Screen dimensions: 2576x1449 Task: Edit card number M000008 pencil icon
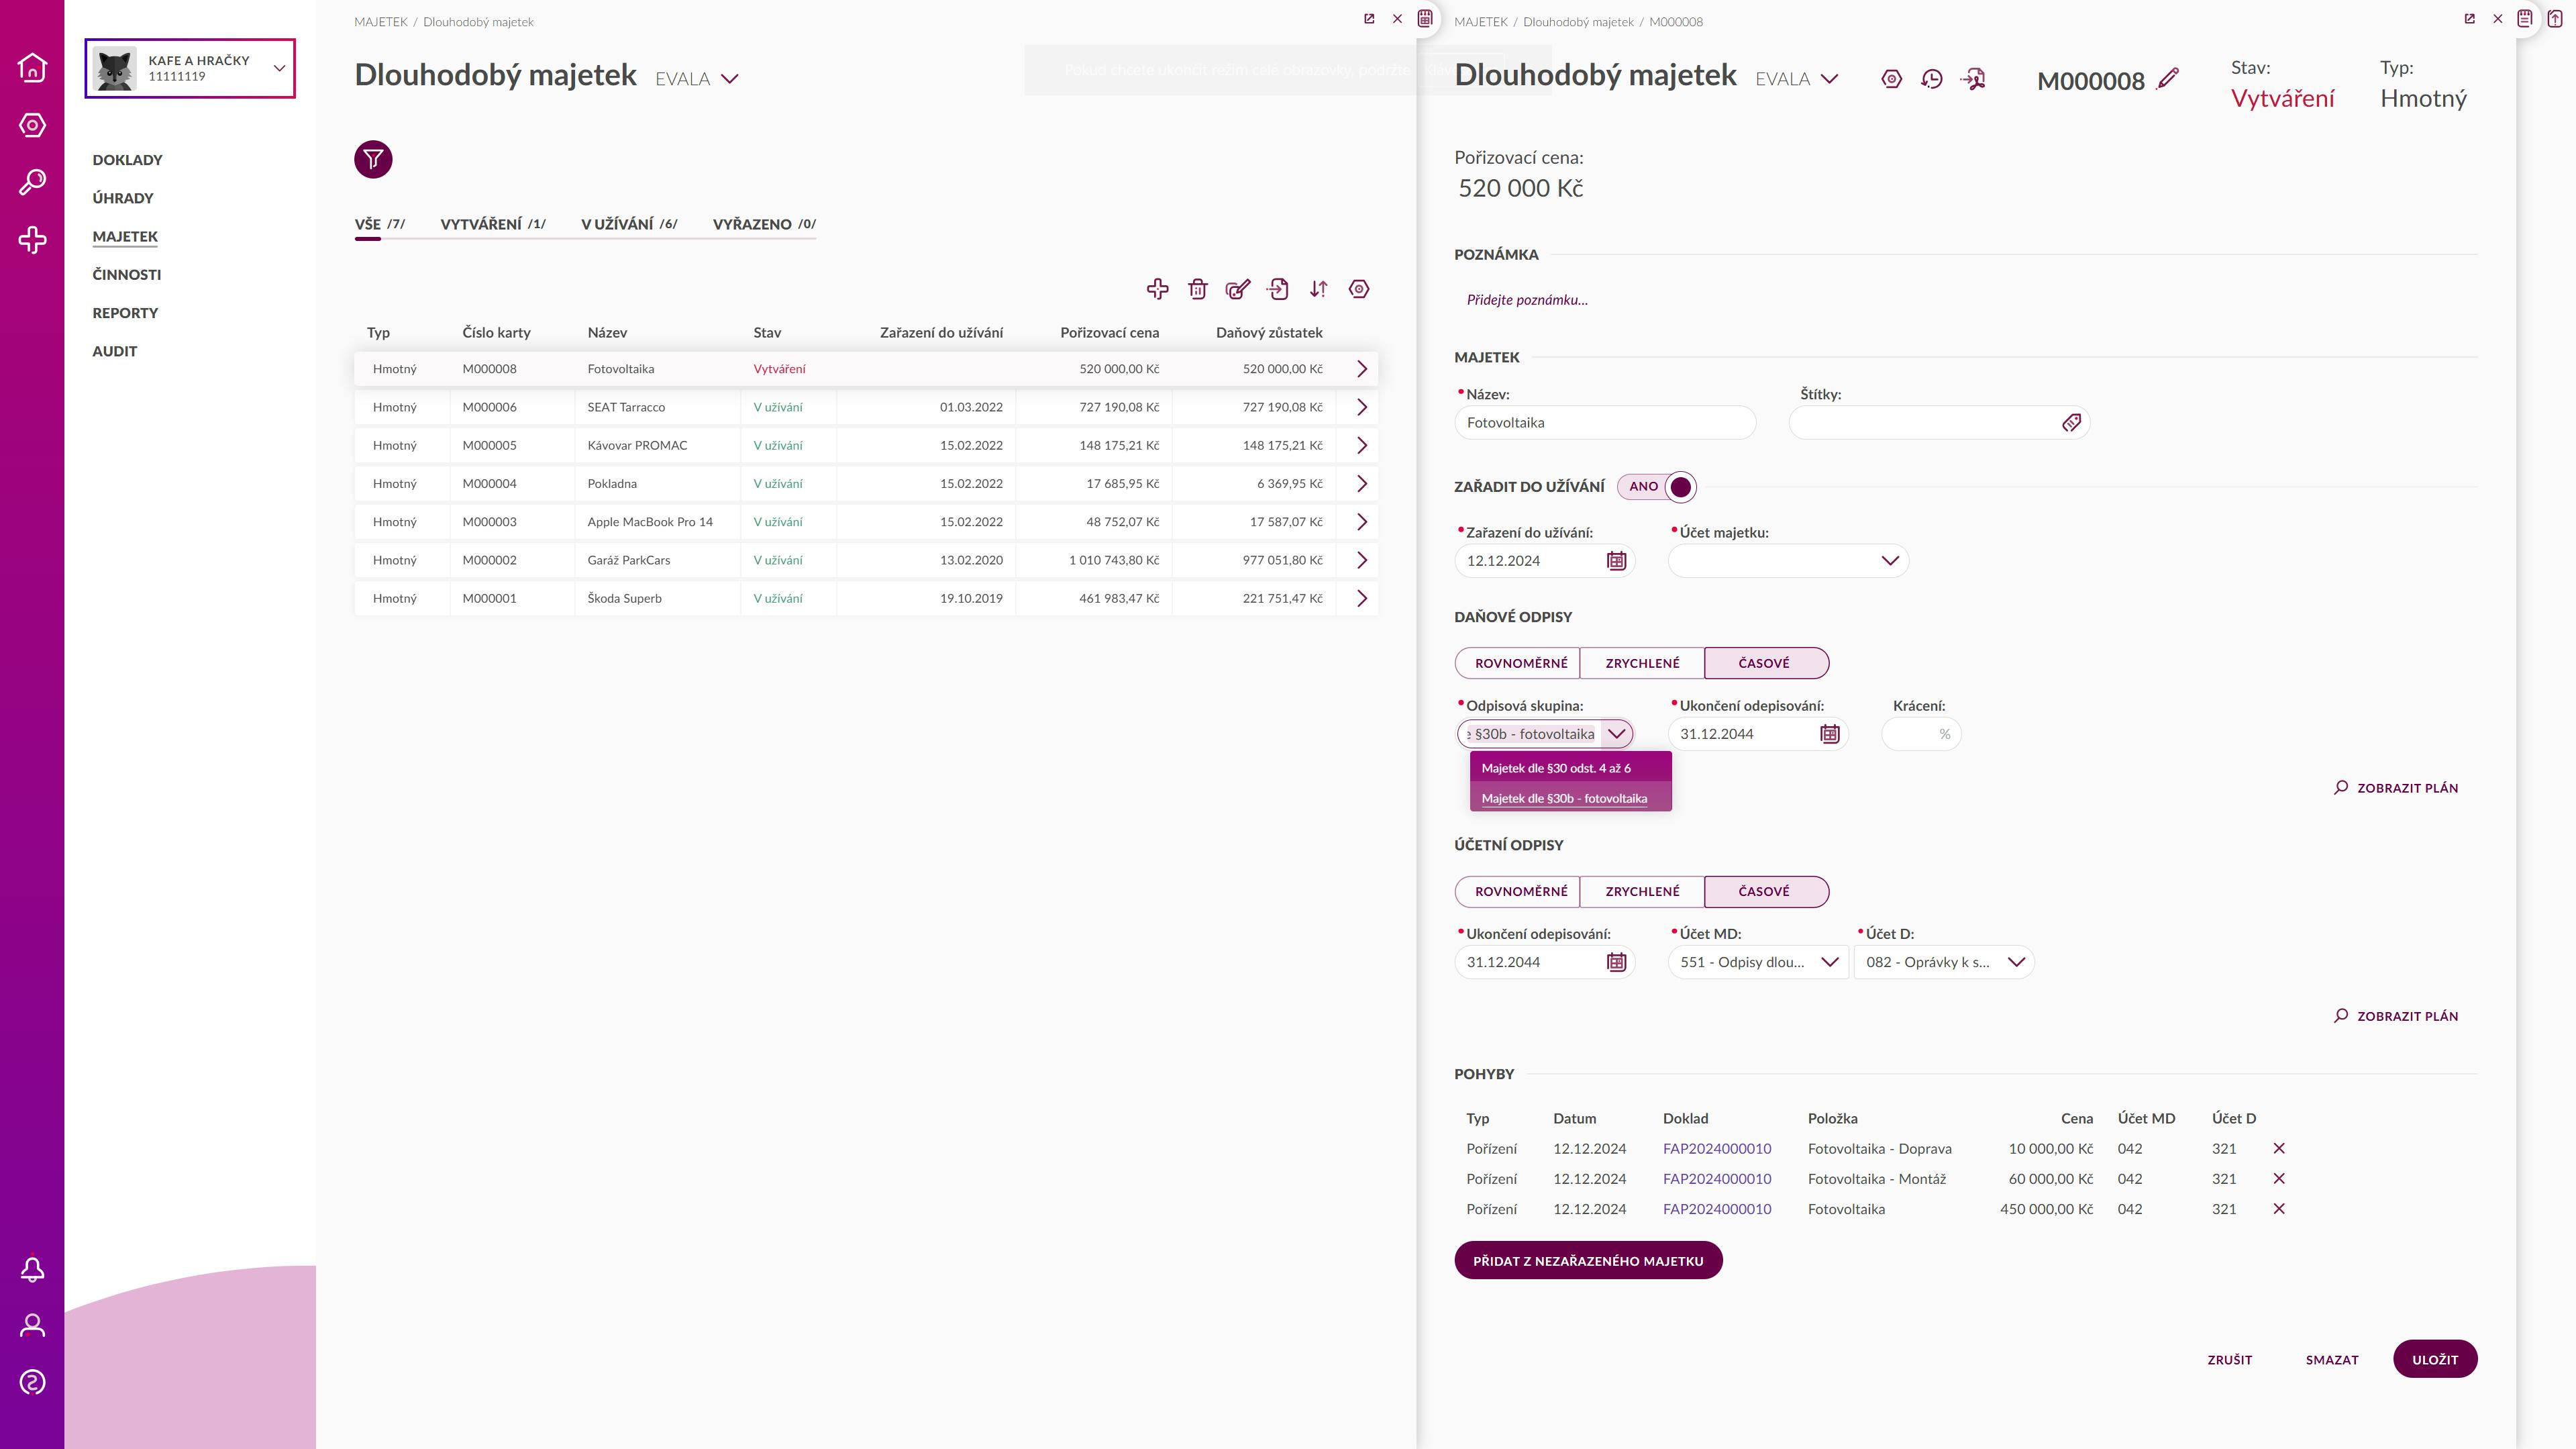tap(2168, 79)
